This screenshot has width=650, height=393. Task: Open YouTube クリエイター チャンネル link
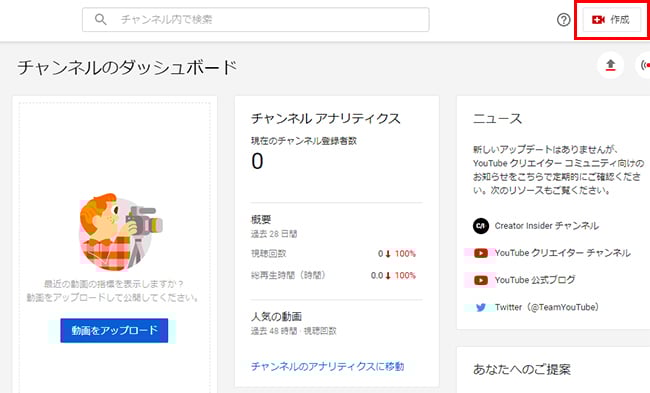pos(563,253)
